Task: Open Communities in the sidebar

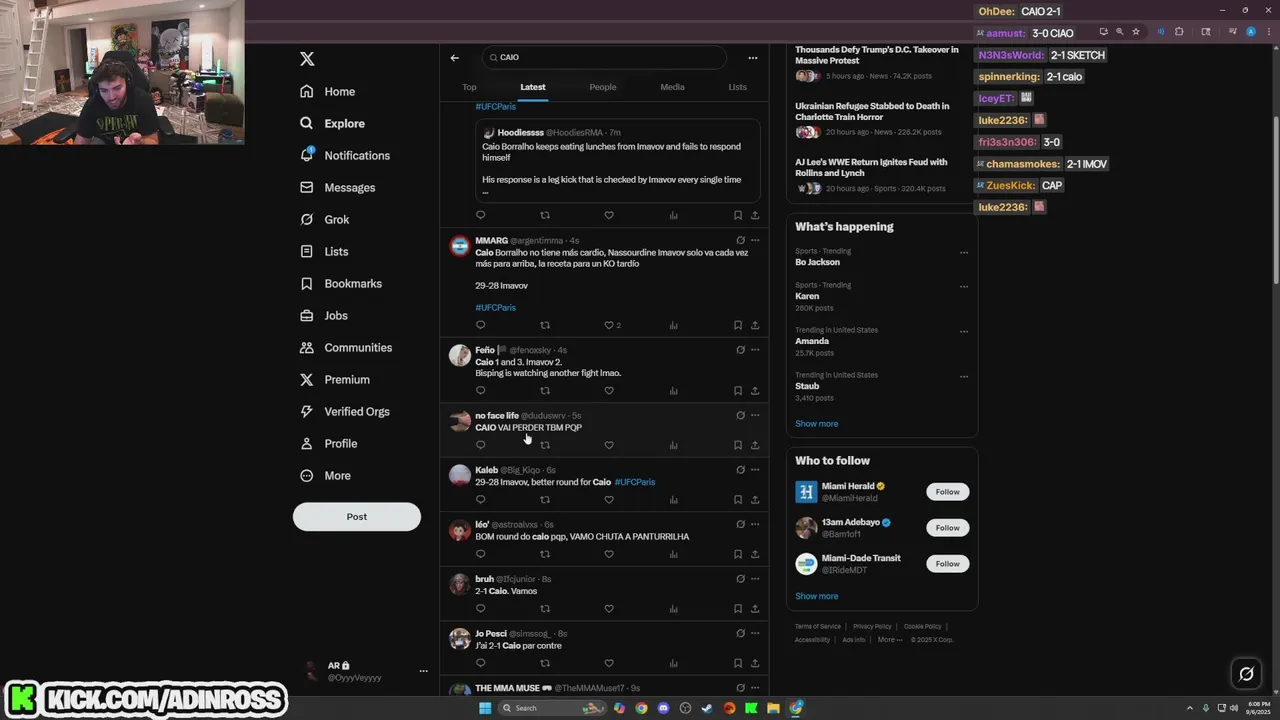Action: pos(346,348)
